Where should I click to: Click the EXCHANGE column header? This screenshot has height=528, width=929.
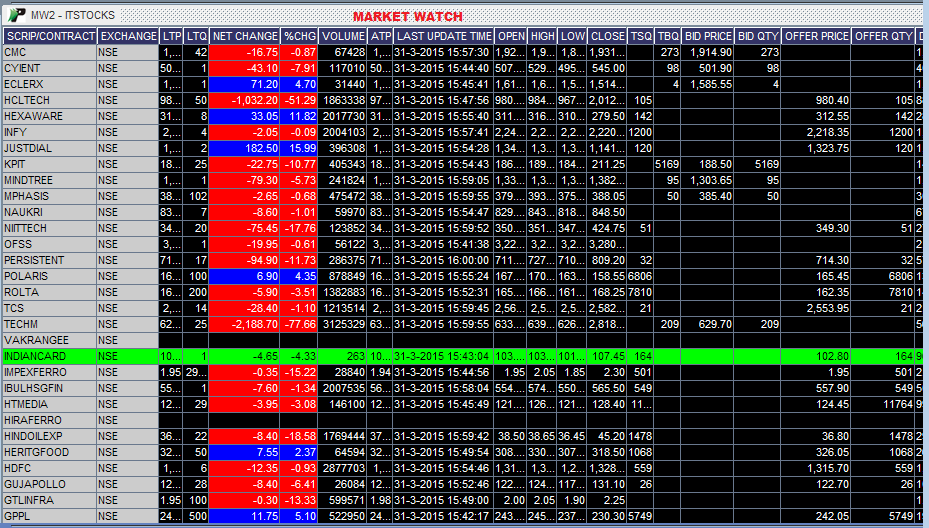pos(128,36)
